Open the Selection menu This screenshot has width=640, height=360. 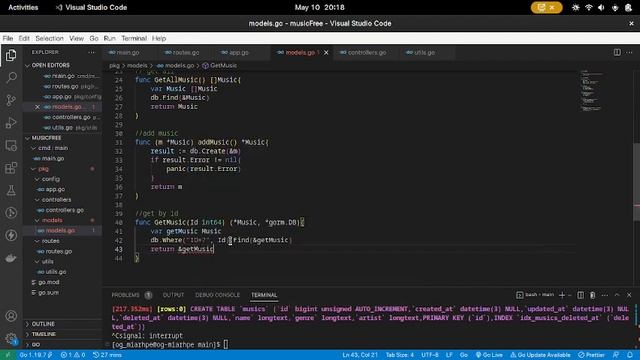point(49,38)
